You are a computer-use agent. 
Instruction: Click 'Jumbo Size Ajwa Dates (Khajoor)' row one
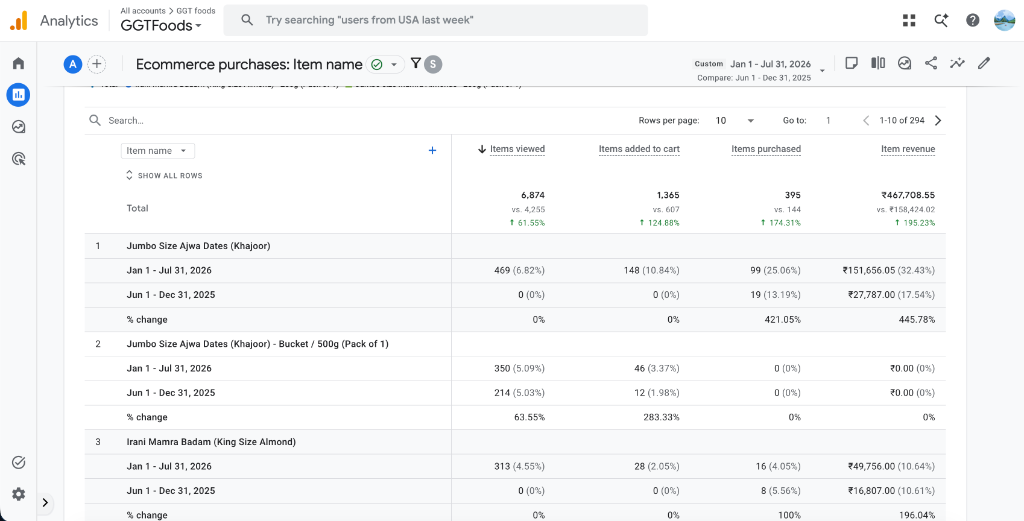(x=199, y=246)
